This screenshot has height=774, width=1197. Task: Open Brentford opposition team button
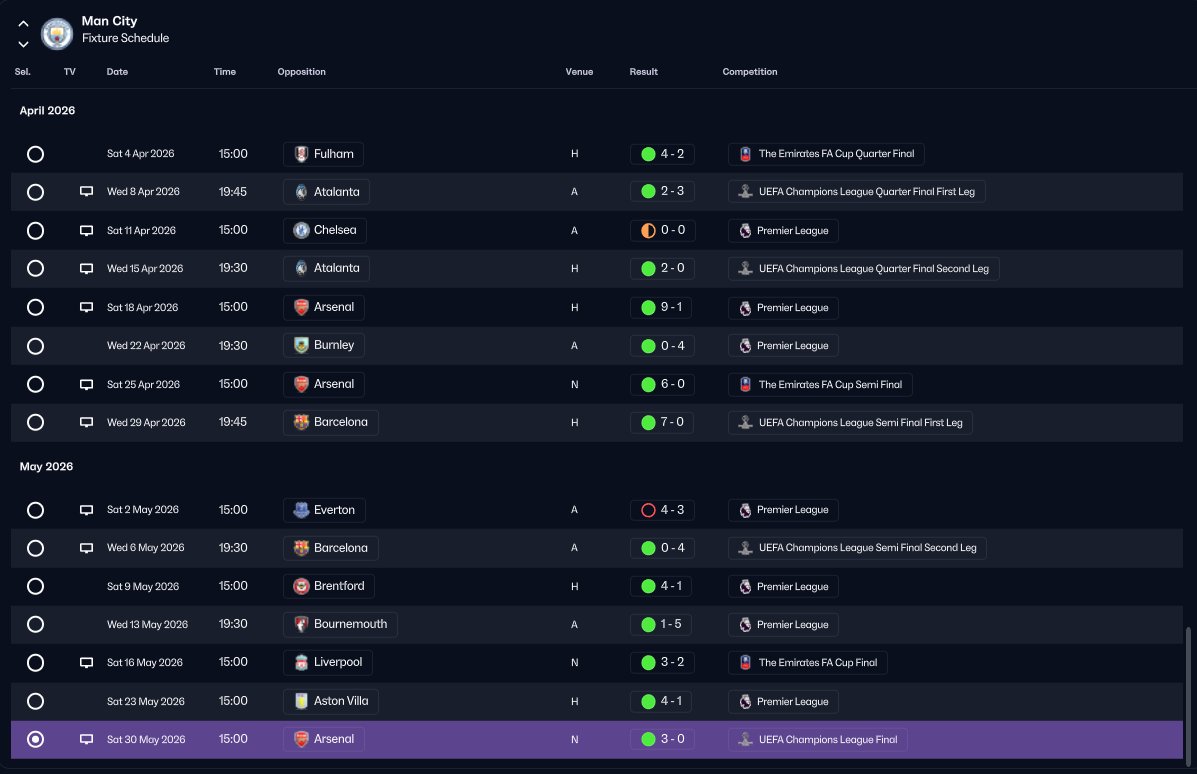329,586
